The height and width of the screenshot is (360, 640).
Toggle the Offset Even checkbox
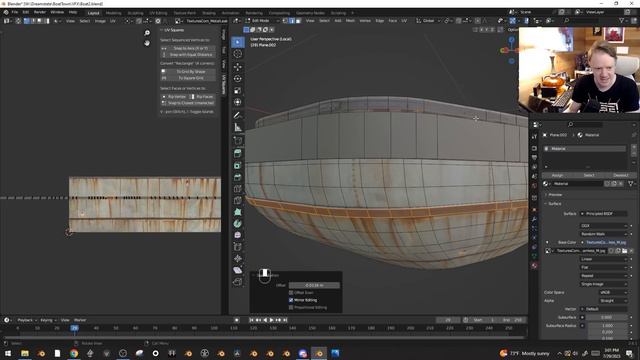click(x=291, y=293)
